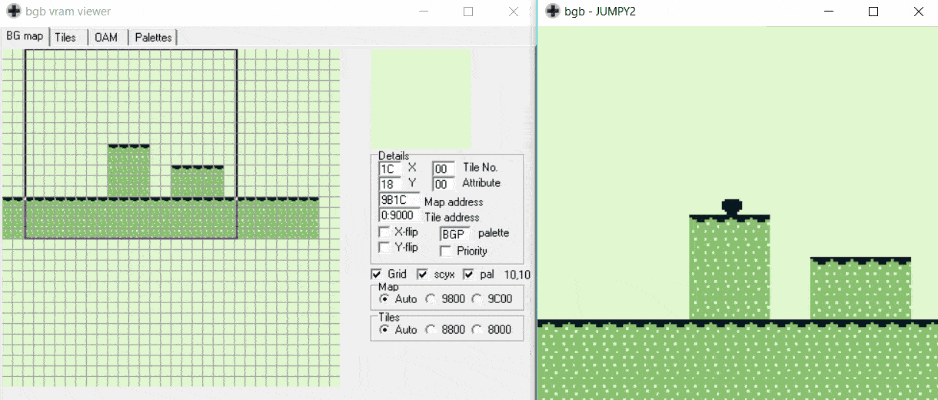Select the 9800 map radio button
Viewport: 938px width, 400px height.
pyautogui.click(x=430, y=298)
